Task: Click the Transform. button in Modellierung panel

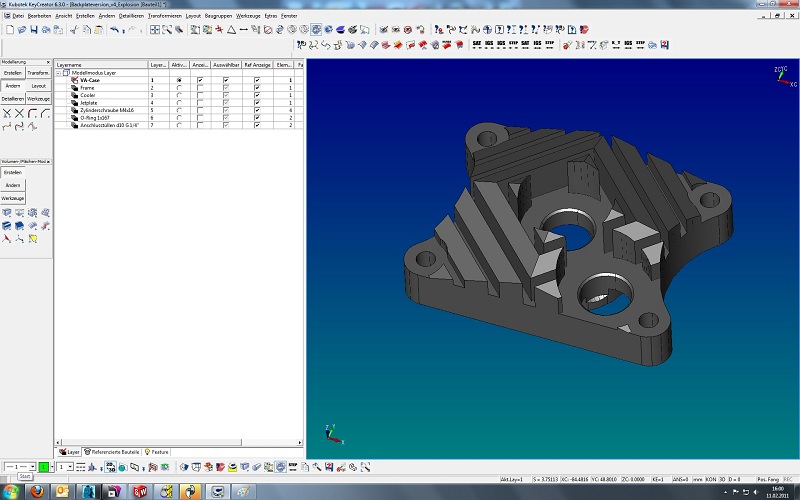Action: pyautogui.click(x=38, y=73)
